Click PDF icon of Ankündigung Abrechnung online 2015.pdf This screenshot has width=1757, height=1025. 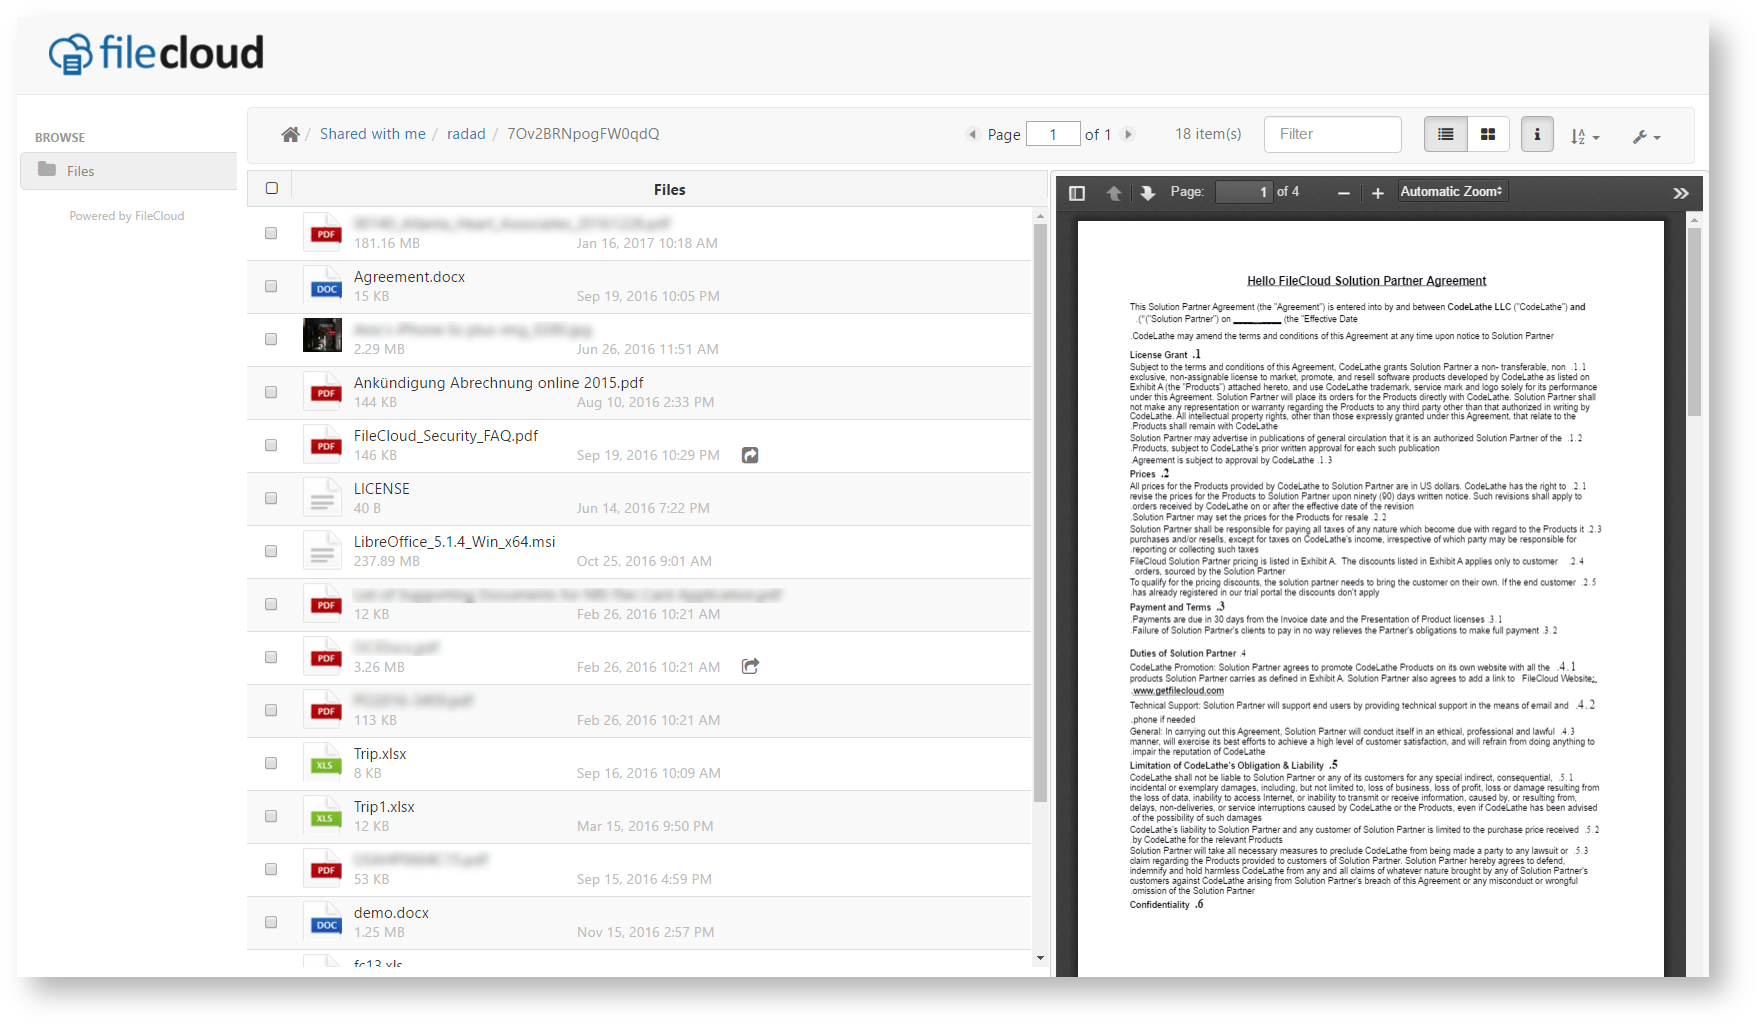click(323, 392)
